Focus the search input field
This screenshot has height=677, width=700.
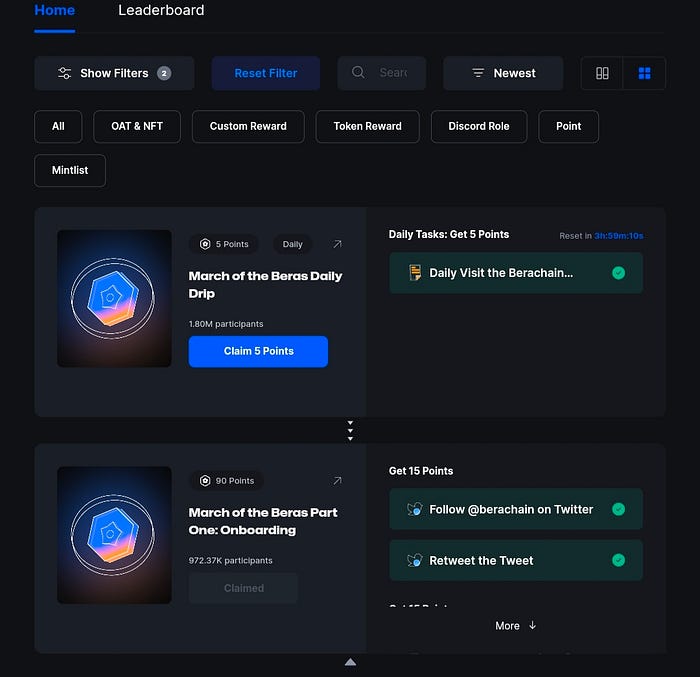pyautogui.click(x=382, y=73)
